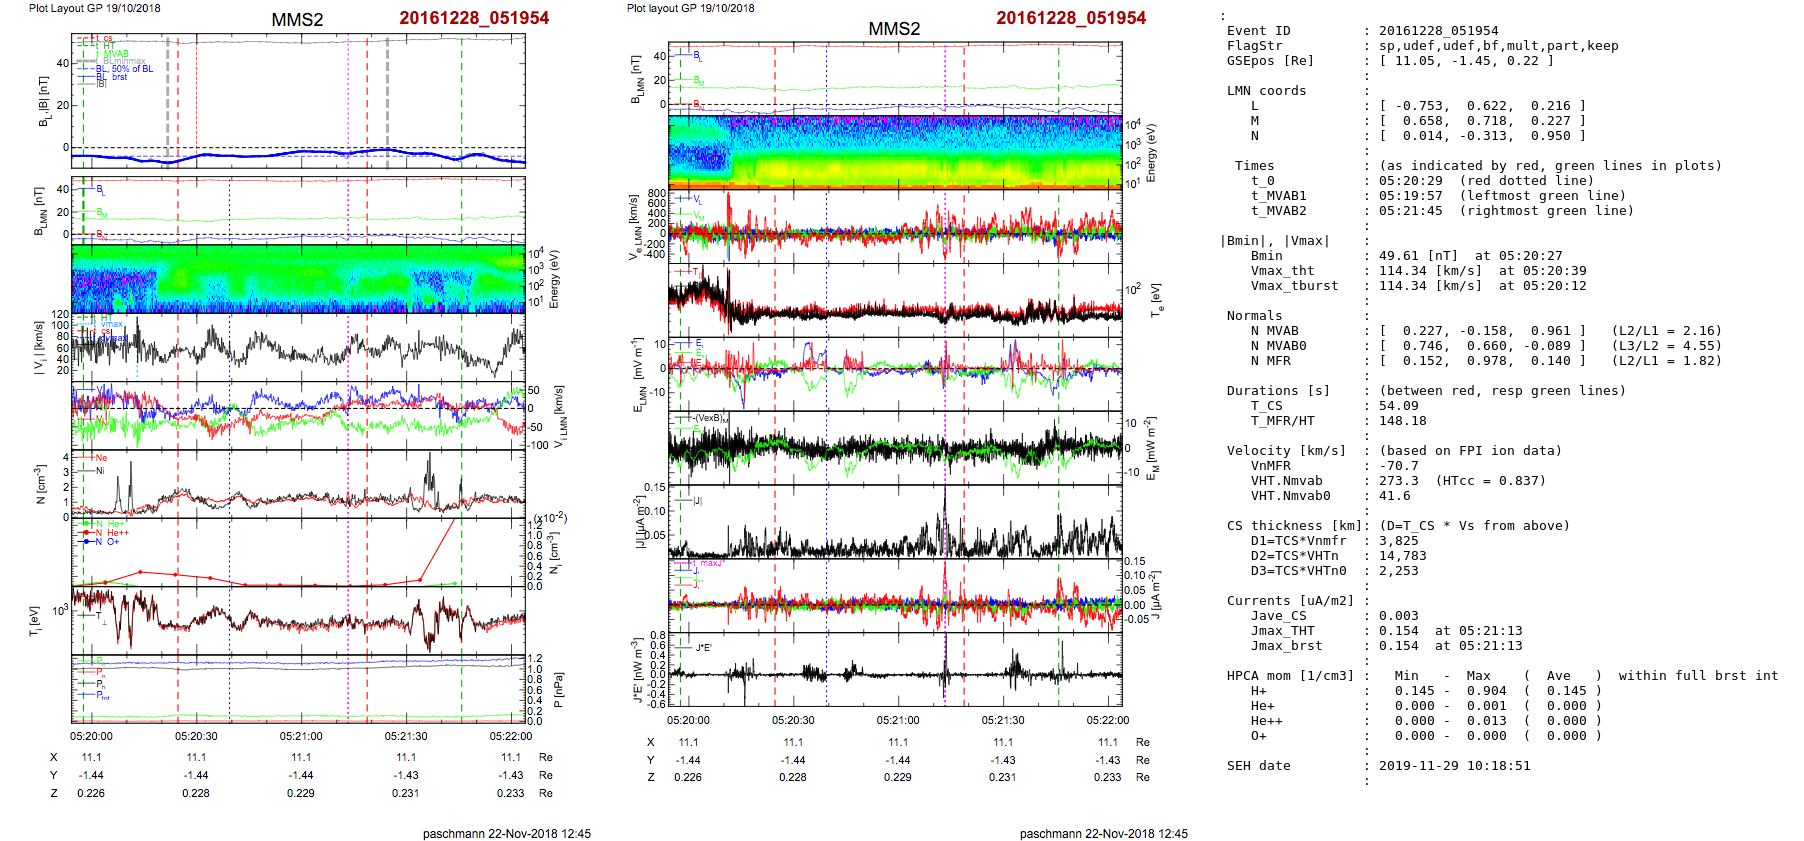Viewport: 1804px width, 841px height.
Task: Click the blue N O+ legend entry
Action: coord(107,542)
